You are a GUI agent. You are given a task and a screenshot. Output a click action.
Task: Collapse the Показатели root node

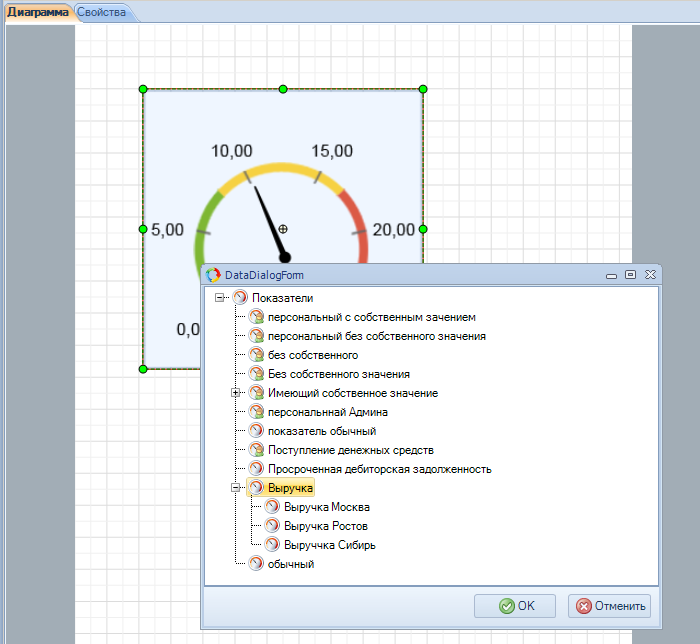[220, 298]
